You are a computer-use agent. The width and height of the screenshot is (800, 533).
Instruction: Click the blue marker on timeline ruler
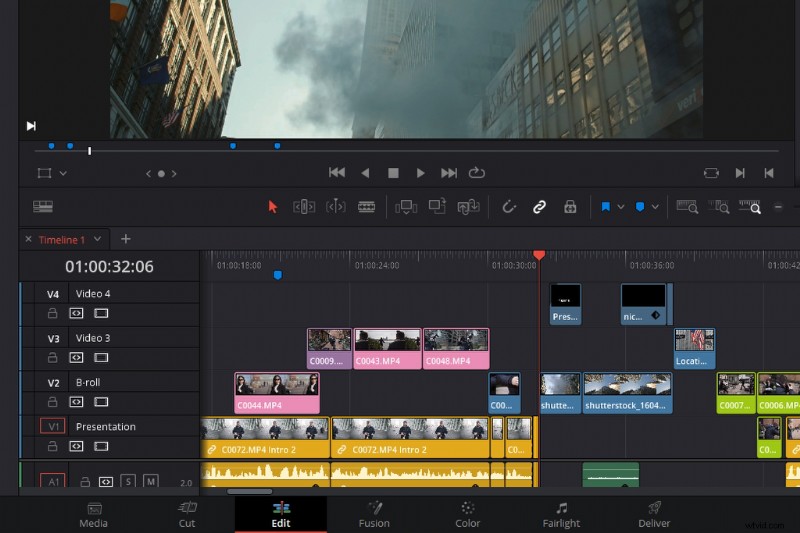278,275
